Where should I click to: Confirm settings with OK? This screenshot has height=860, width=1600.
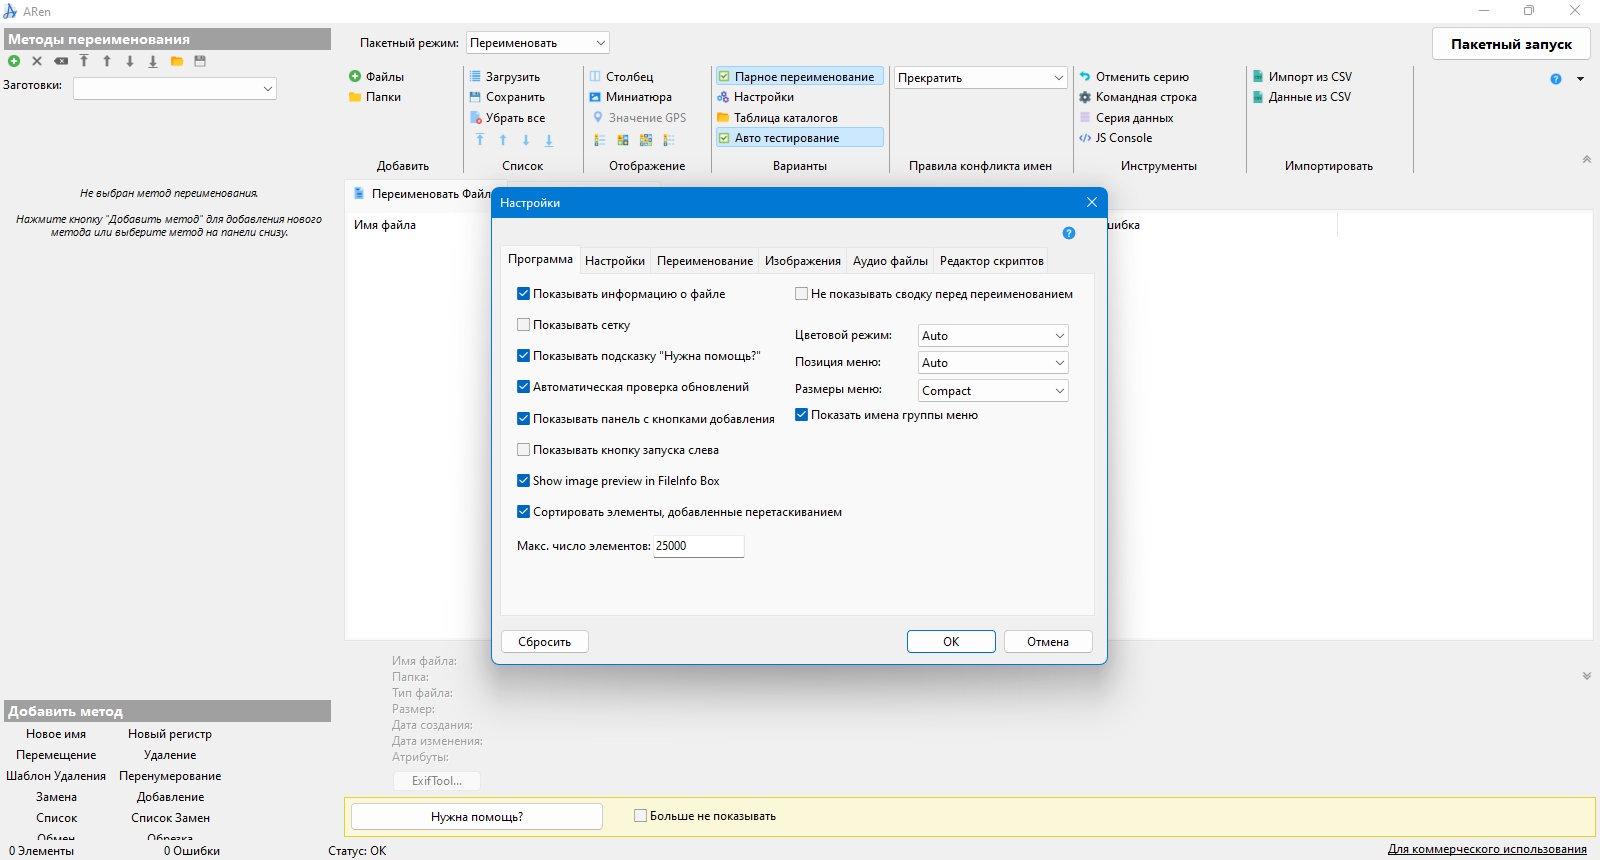[x=951, y=642]
